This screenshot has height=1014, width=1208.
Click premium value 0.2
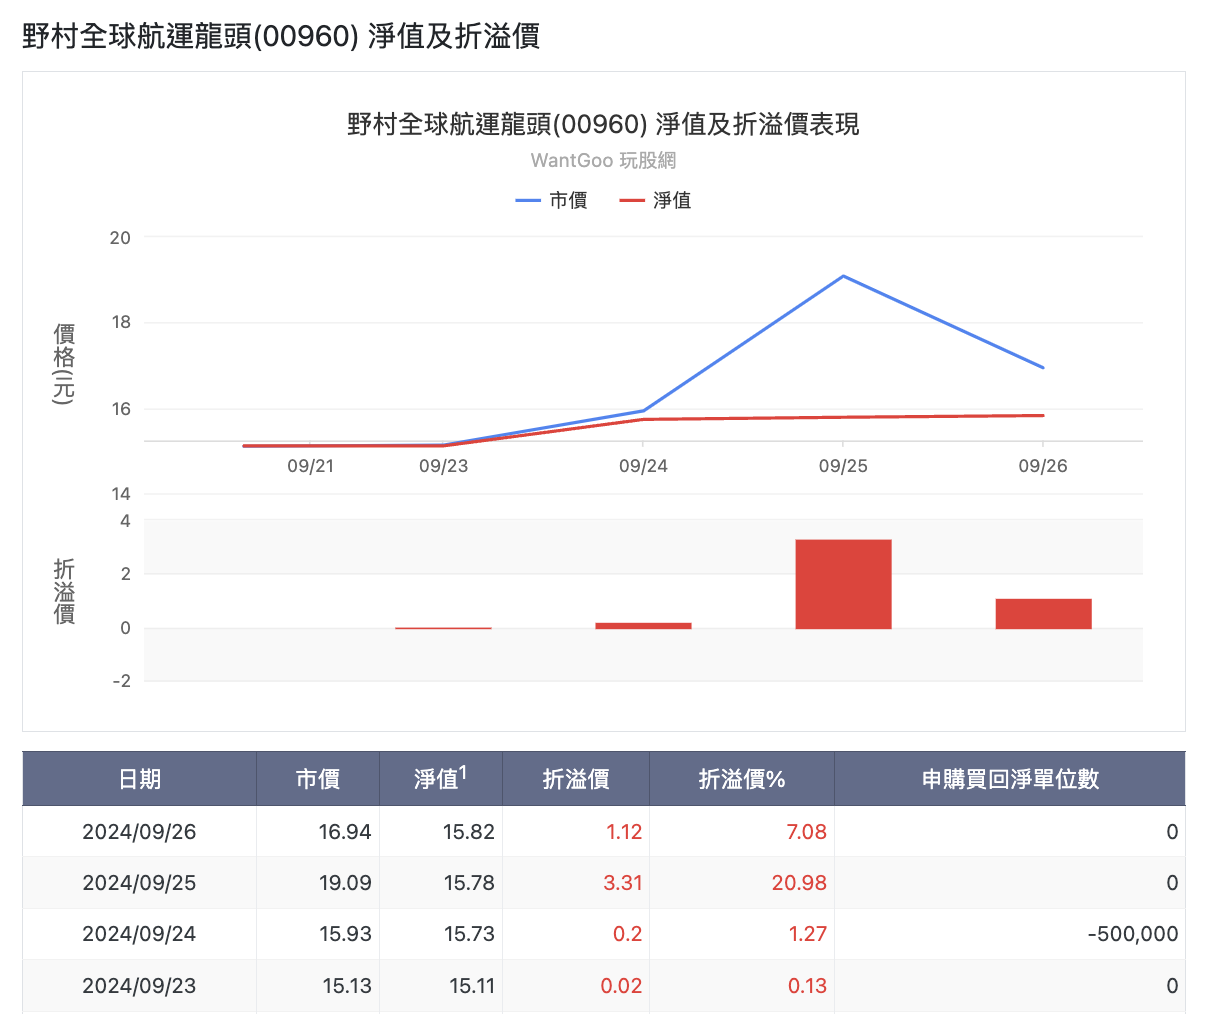point(628,934)
